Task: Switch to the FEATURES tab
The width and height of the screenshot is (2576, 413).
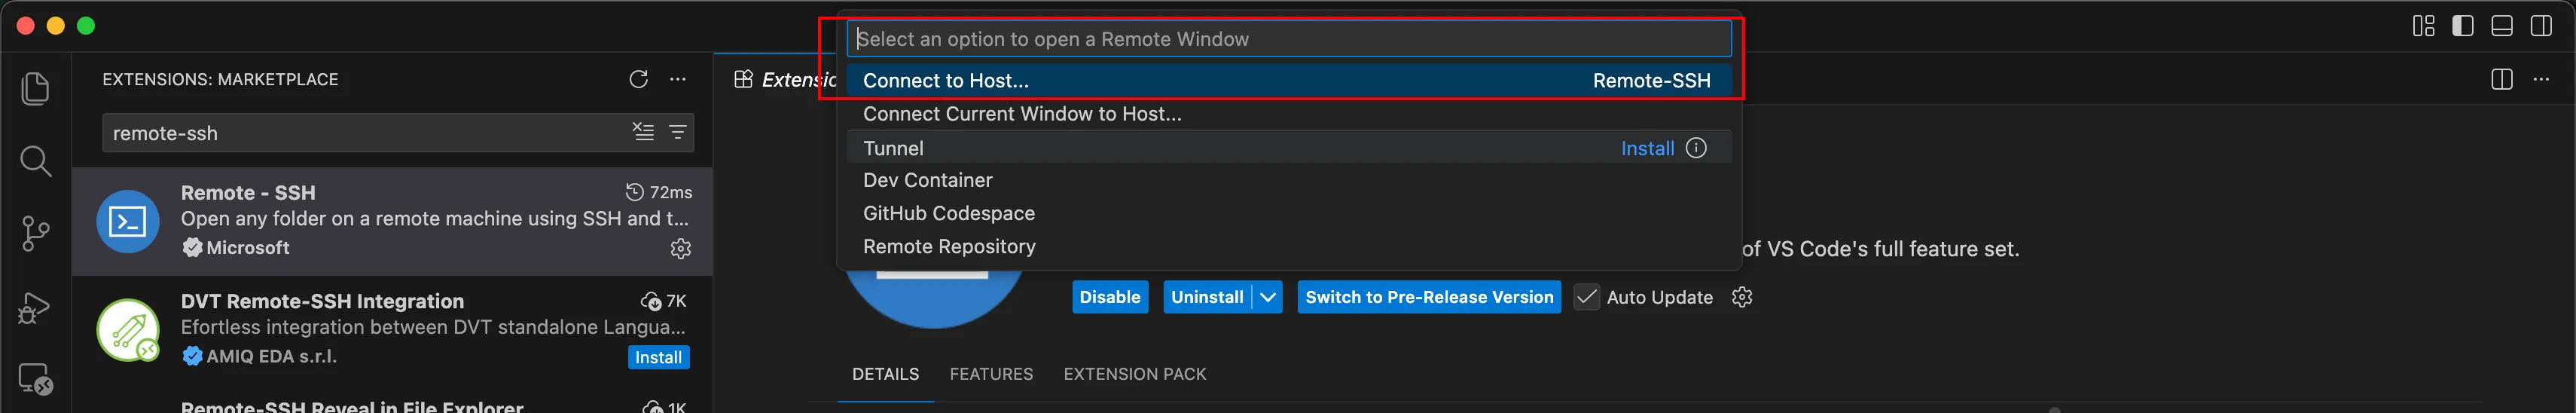Action: 991,374
